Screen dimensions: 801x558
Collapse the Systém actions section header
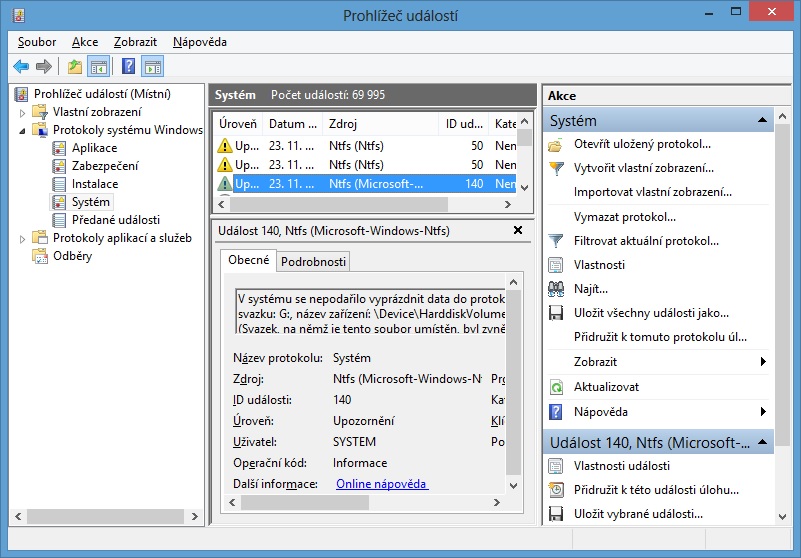tap(765, 121)
